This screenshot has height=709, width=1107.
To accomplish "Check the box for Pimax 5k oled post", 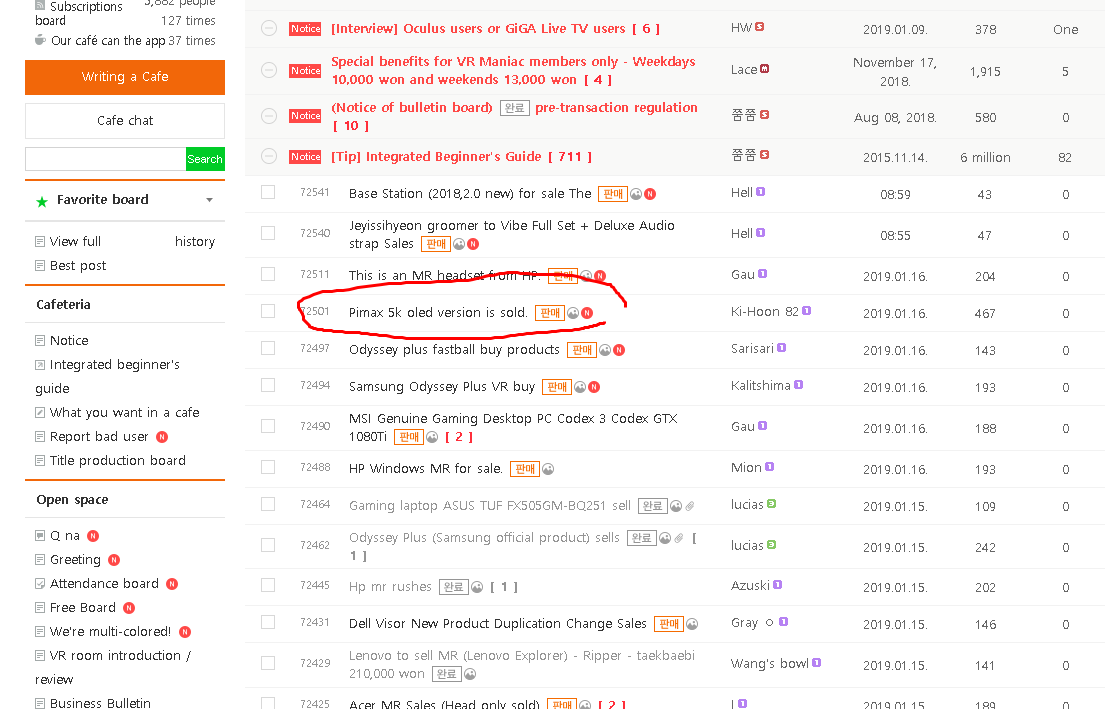I will [268, 311].
